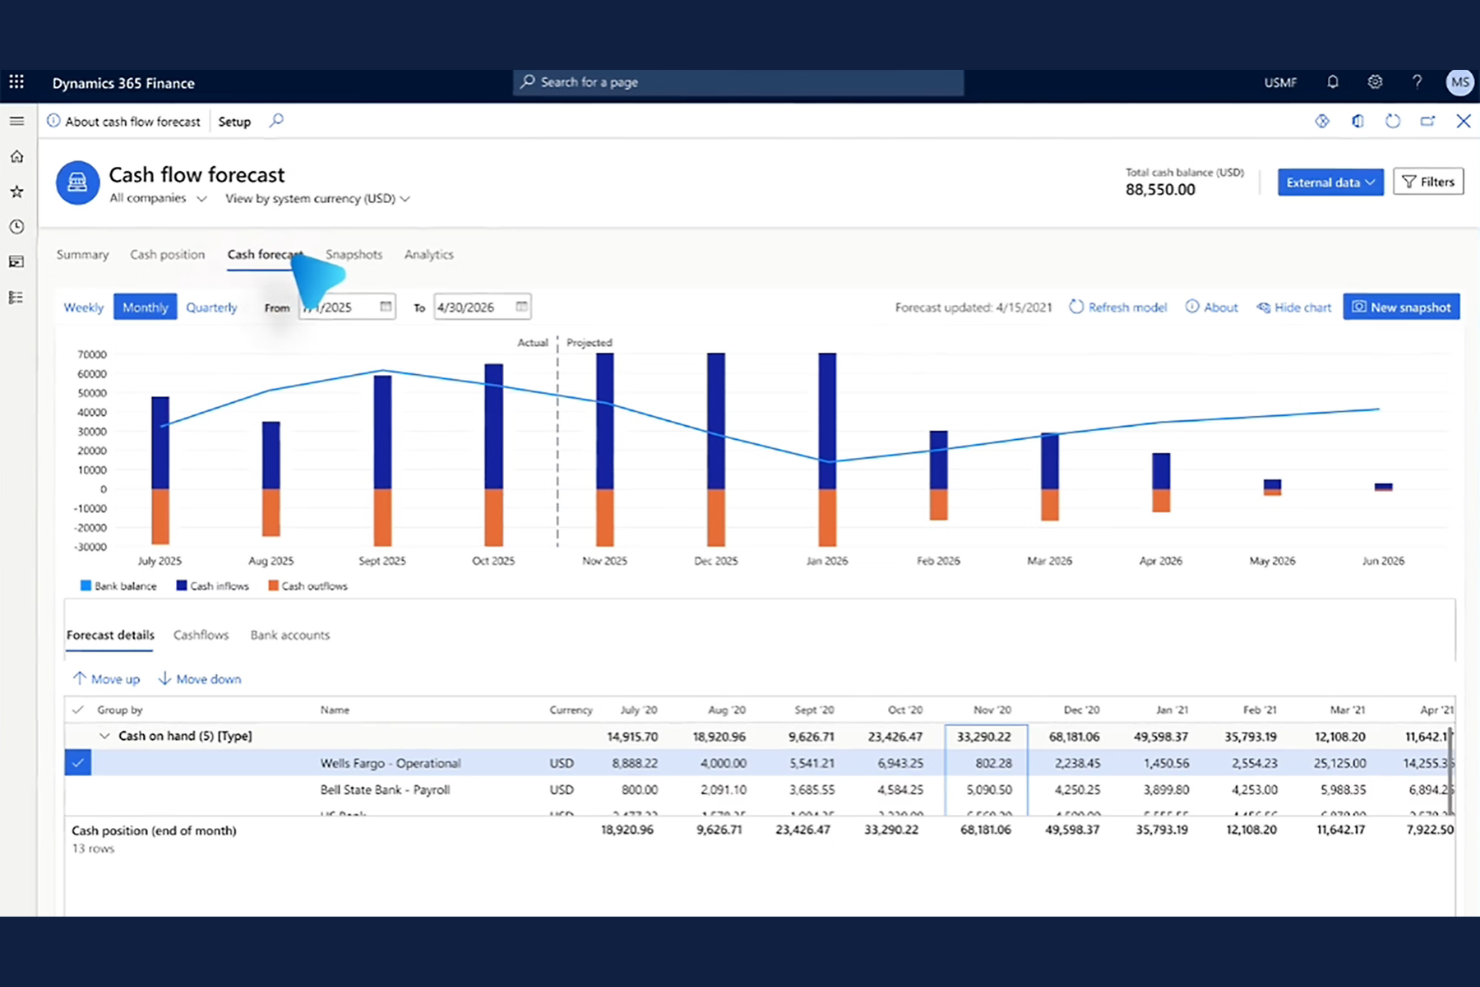Open the To date calendar picker
Viewport: 1480px width, 987px height.
pos(521,306)
